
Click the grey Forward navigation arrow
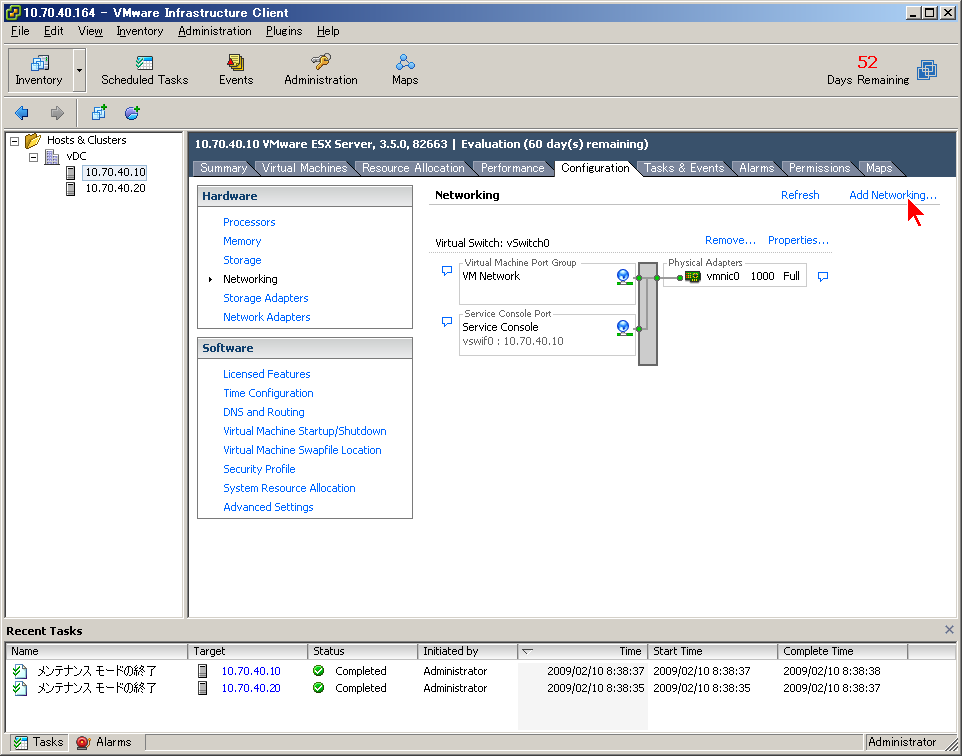tap(57, 113)
